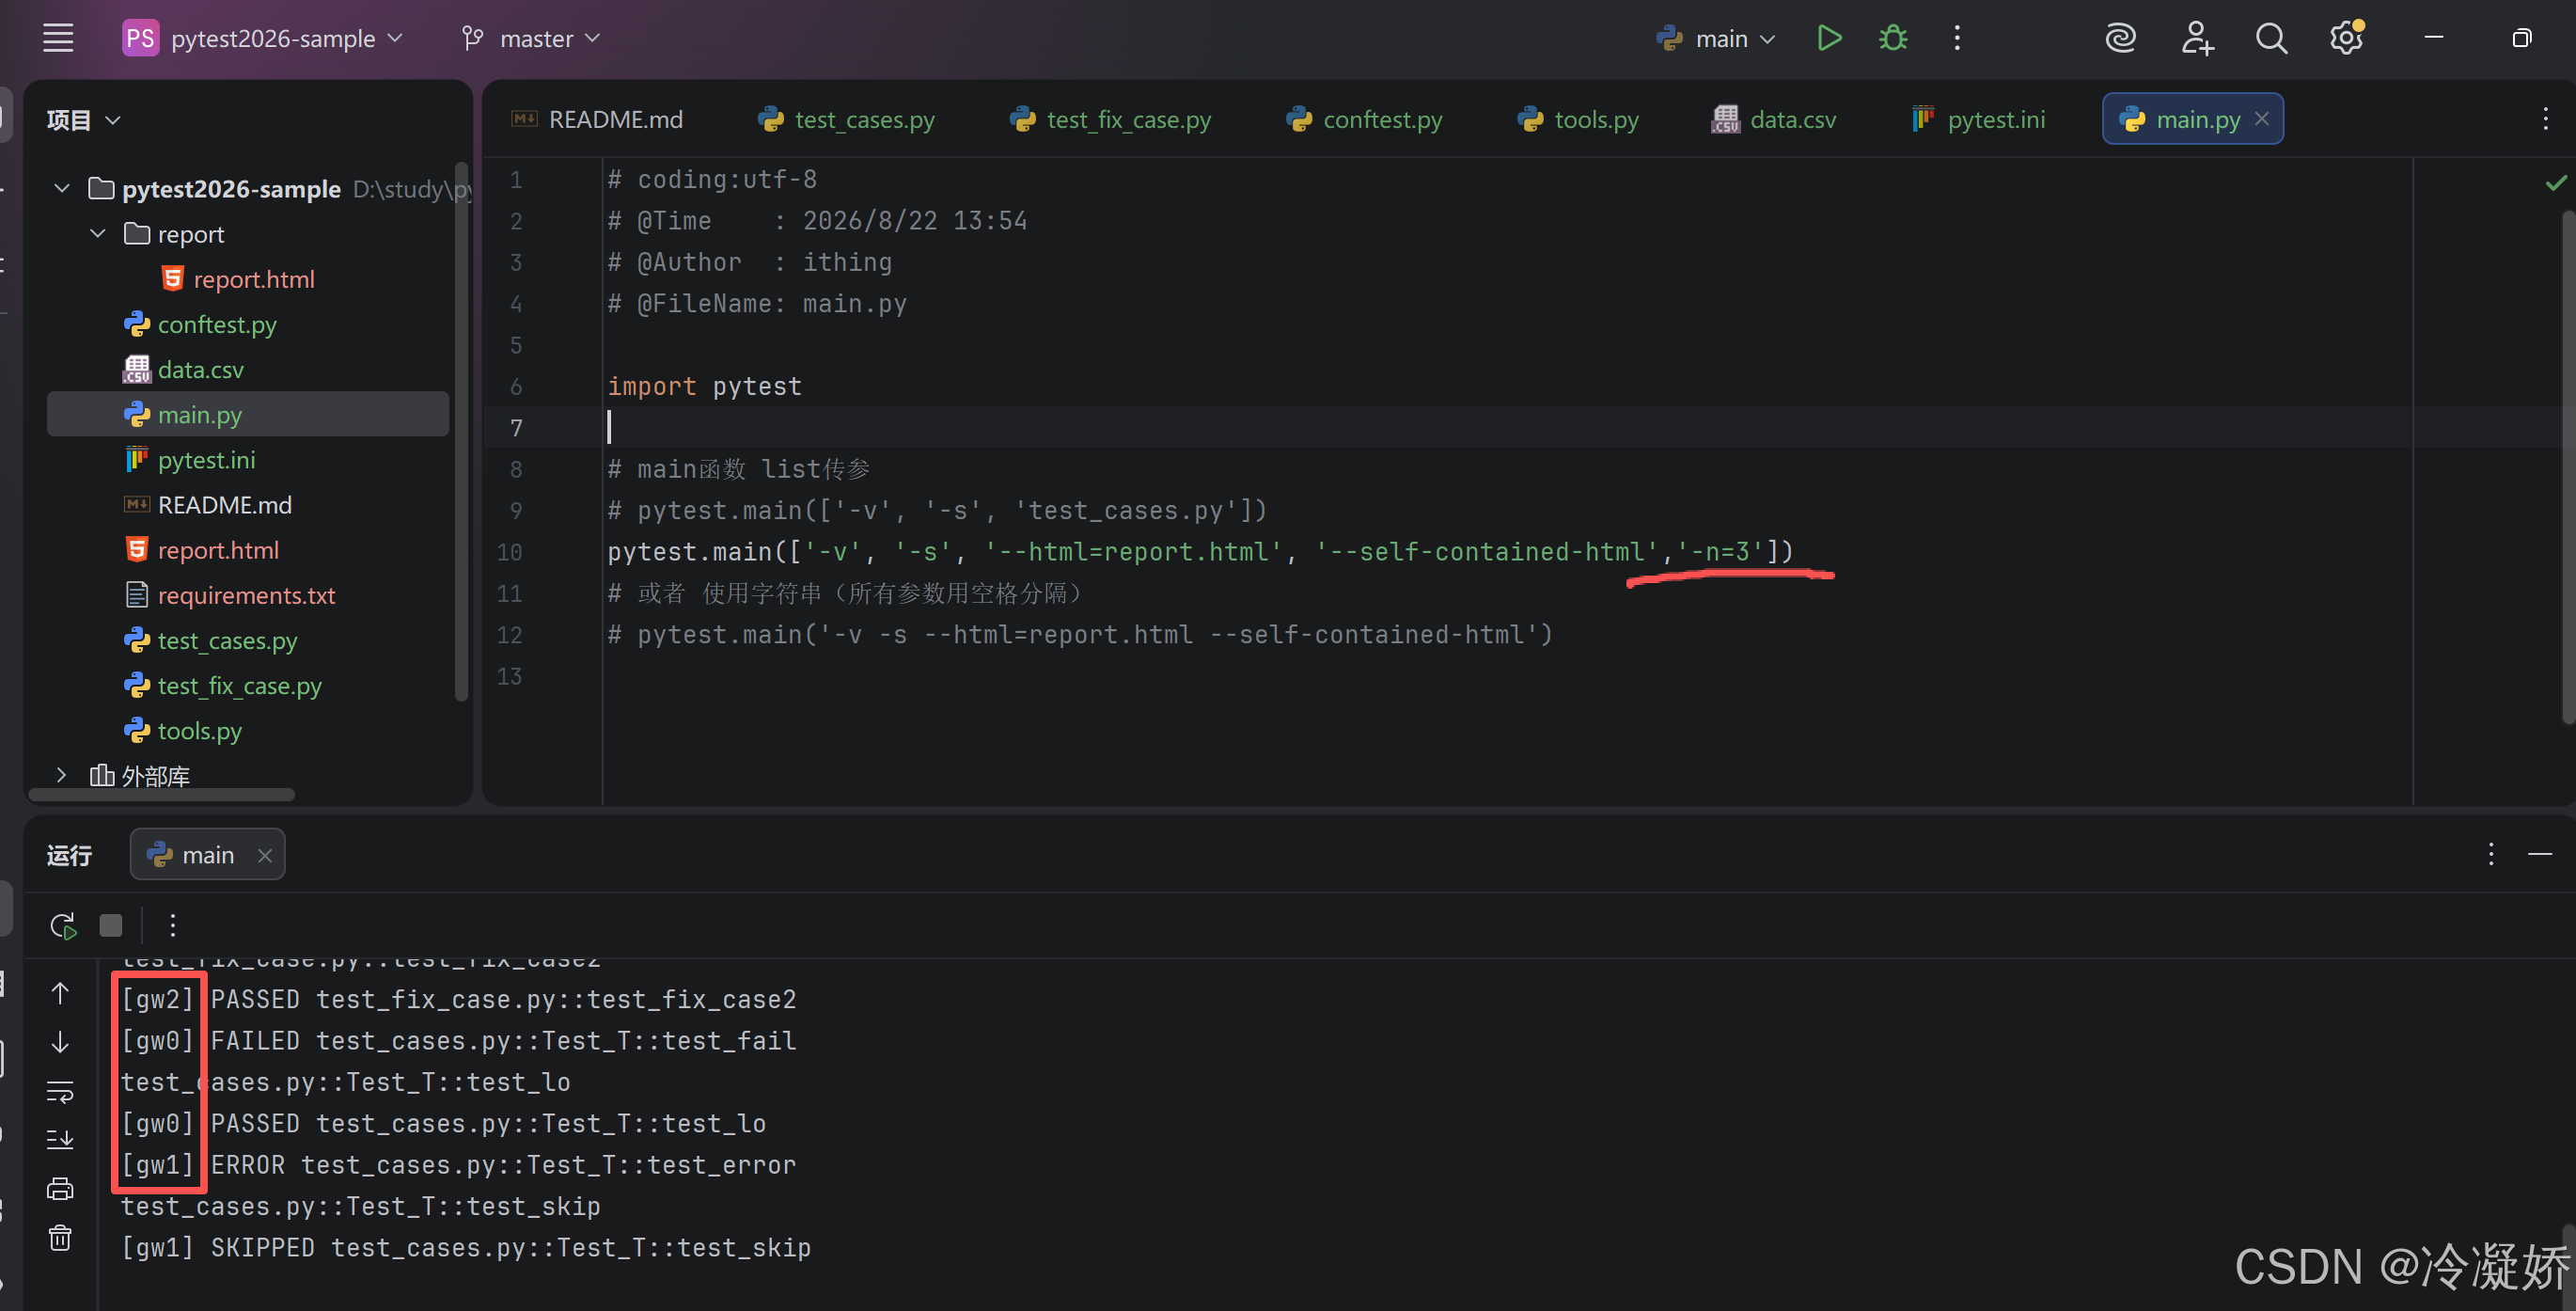Open the main run configuration dropdown
Screen dimensions: 2576x1311
click(1715, 38)
